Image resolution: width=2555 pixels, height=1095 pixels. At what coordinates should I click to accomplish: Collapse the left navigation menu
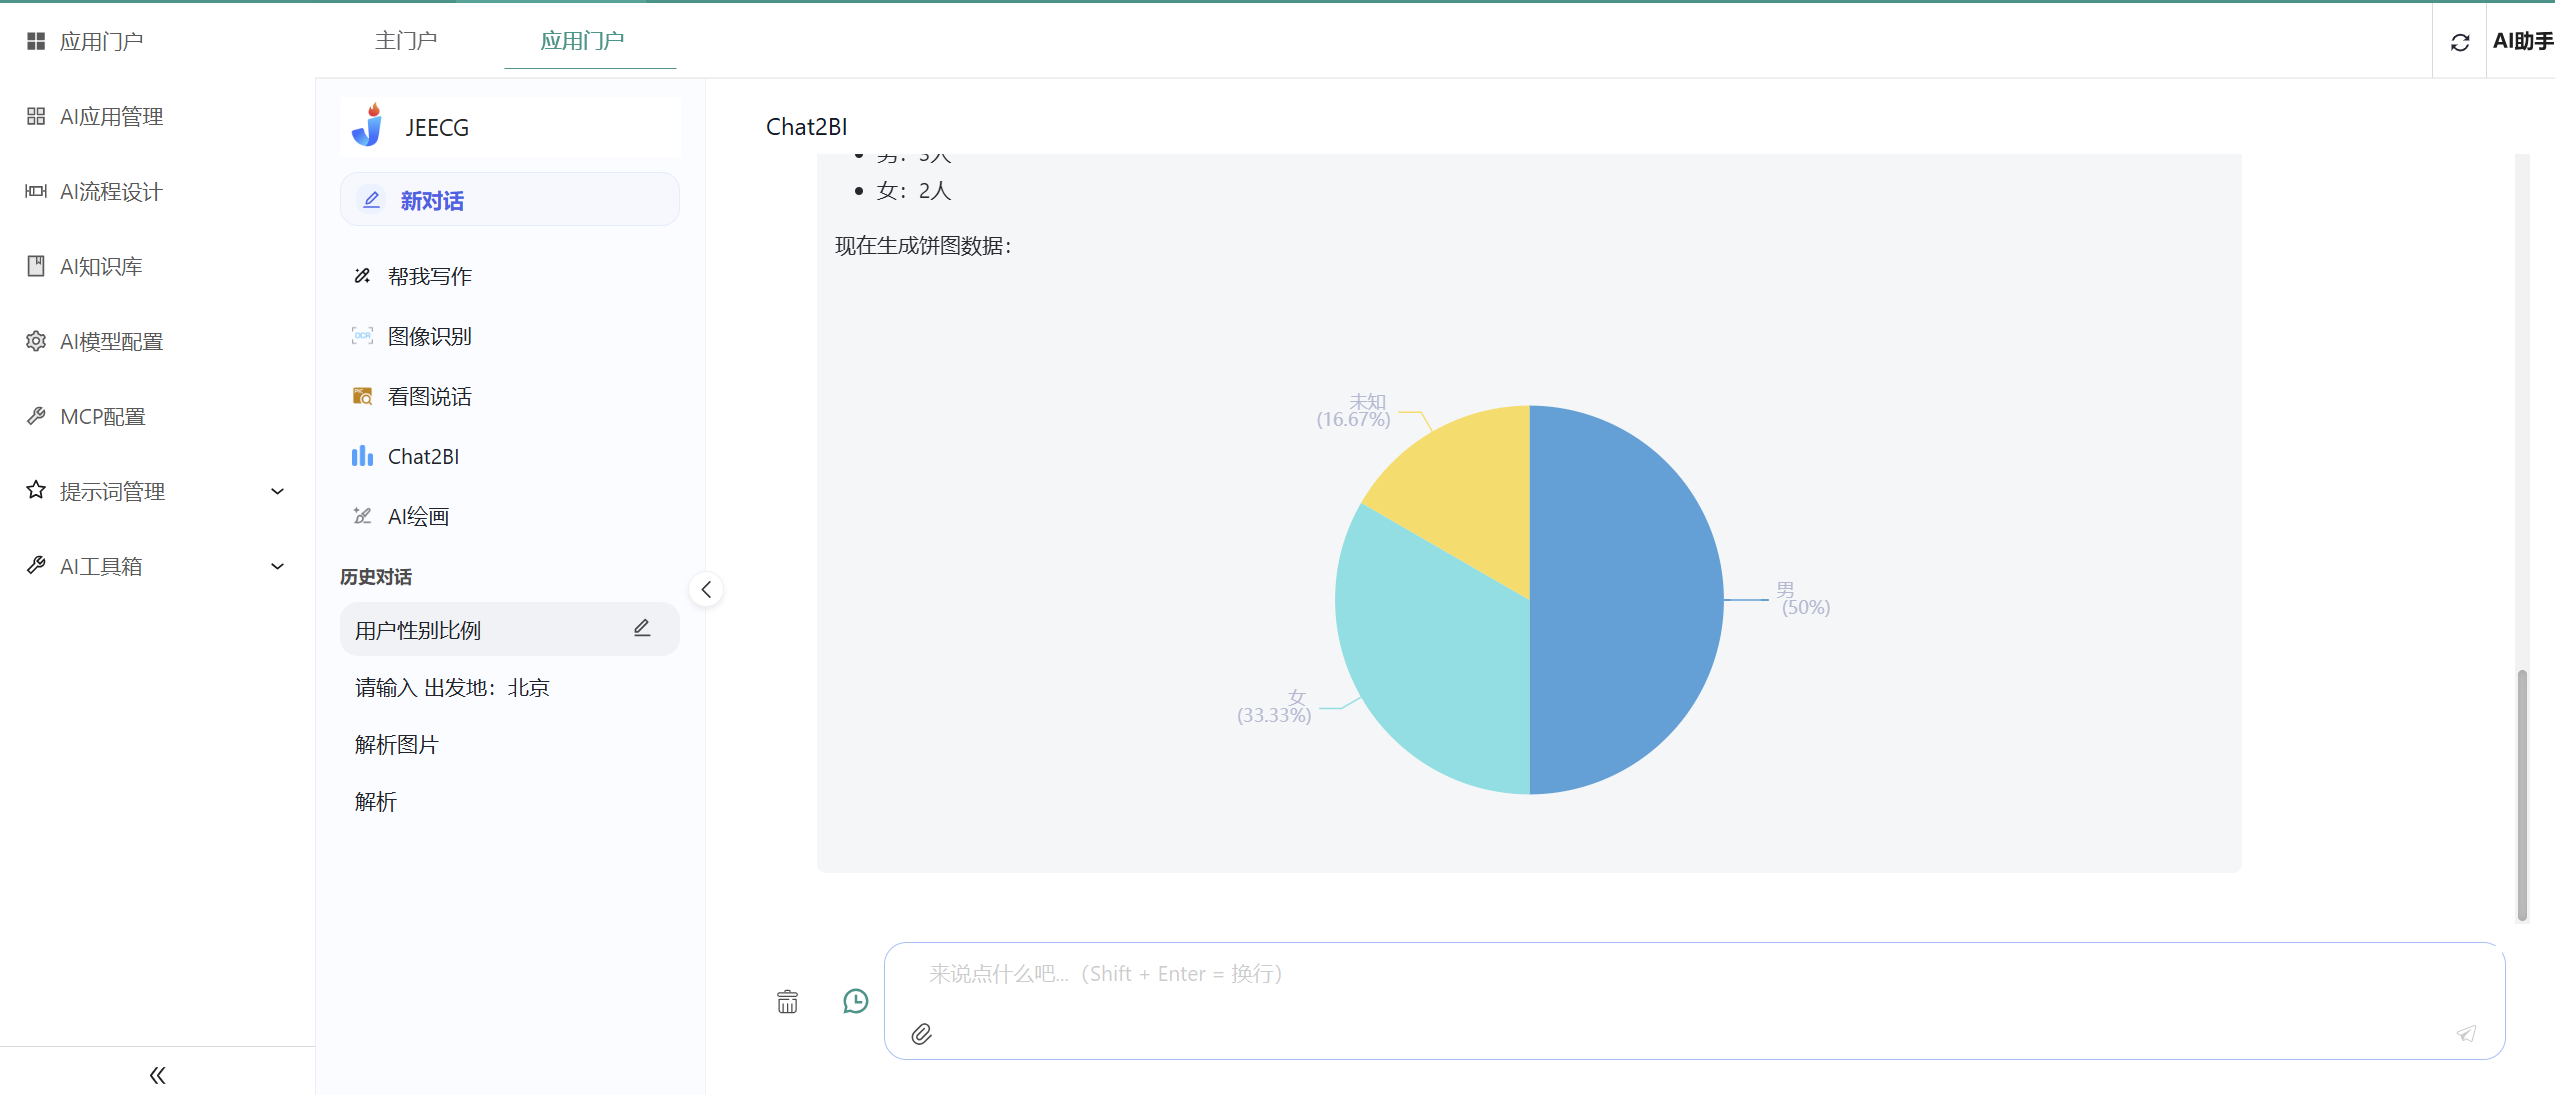[x=157, y=1075]
